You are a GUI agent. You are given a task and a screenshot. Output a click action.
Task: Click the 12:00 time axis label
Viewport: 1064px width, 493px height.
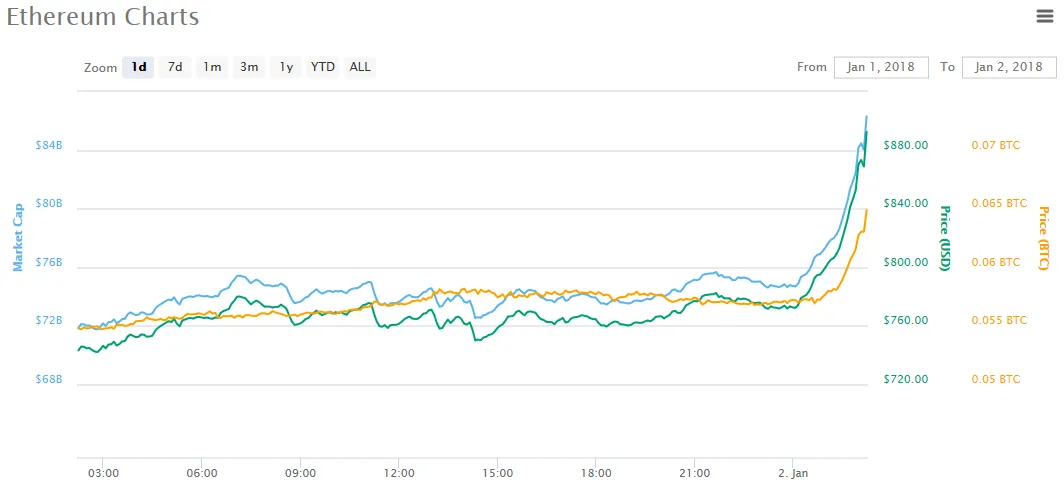tap(398, 473)
